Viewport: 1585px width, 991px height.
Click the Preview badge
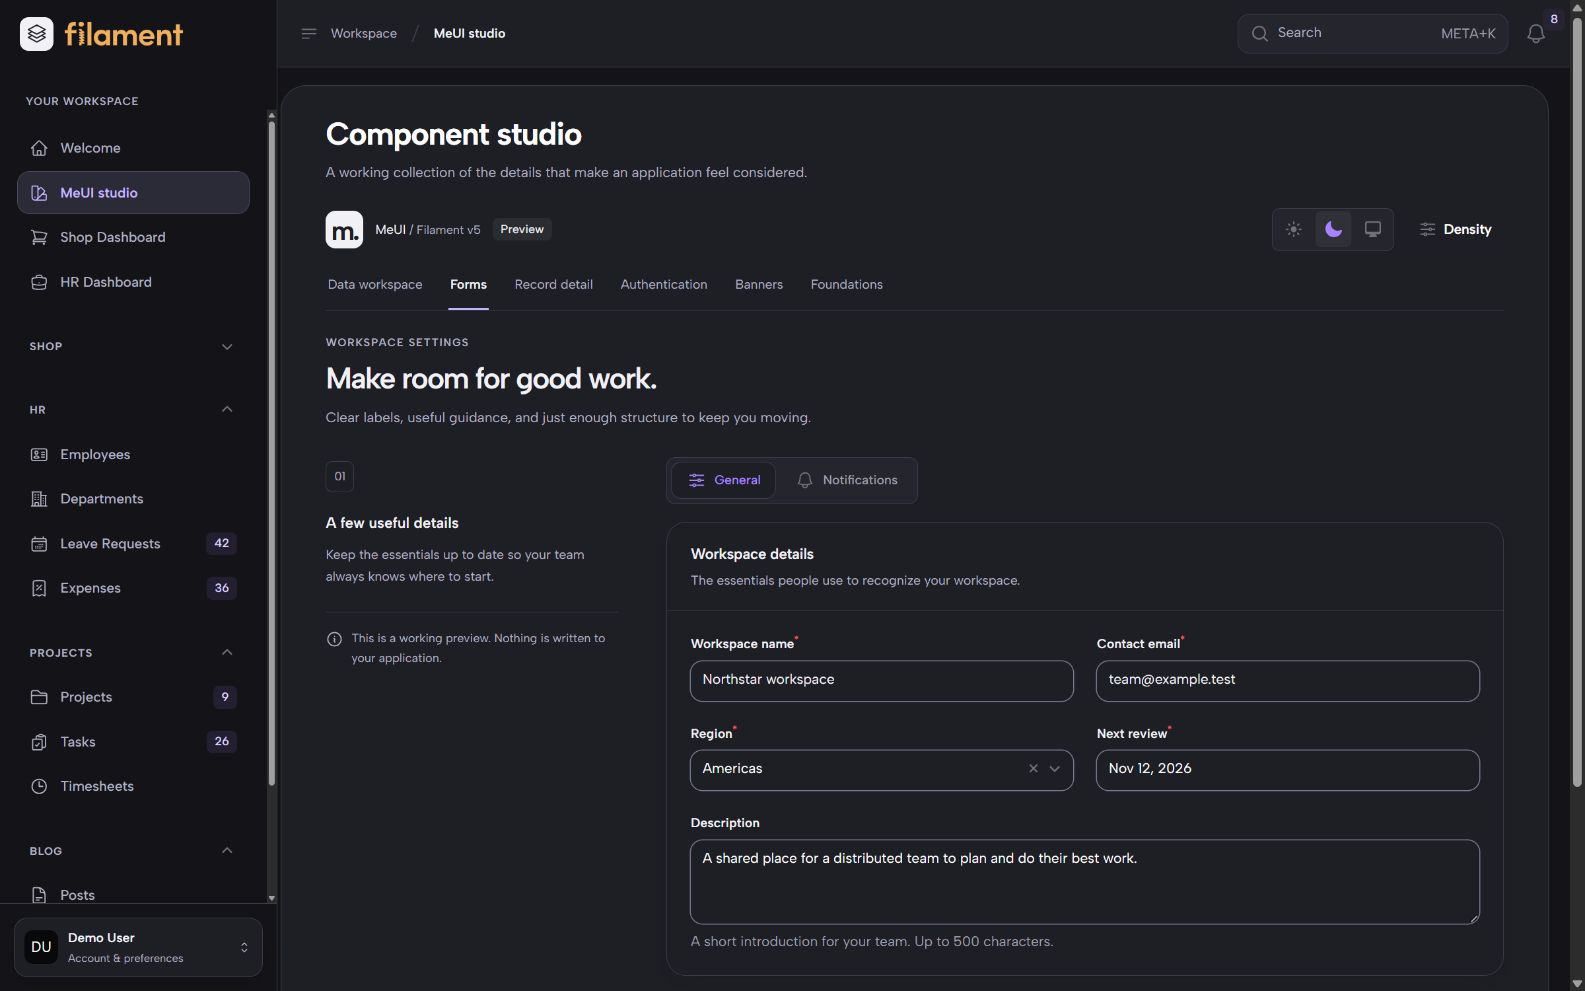click(x=522, y=229)
